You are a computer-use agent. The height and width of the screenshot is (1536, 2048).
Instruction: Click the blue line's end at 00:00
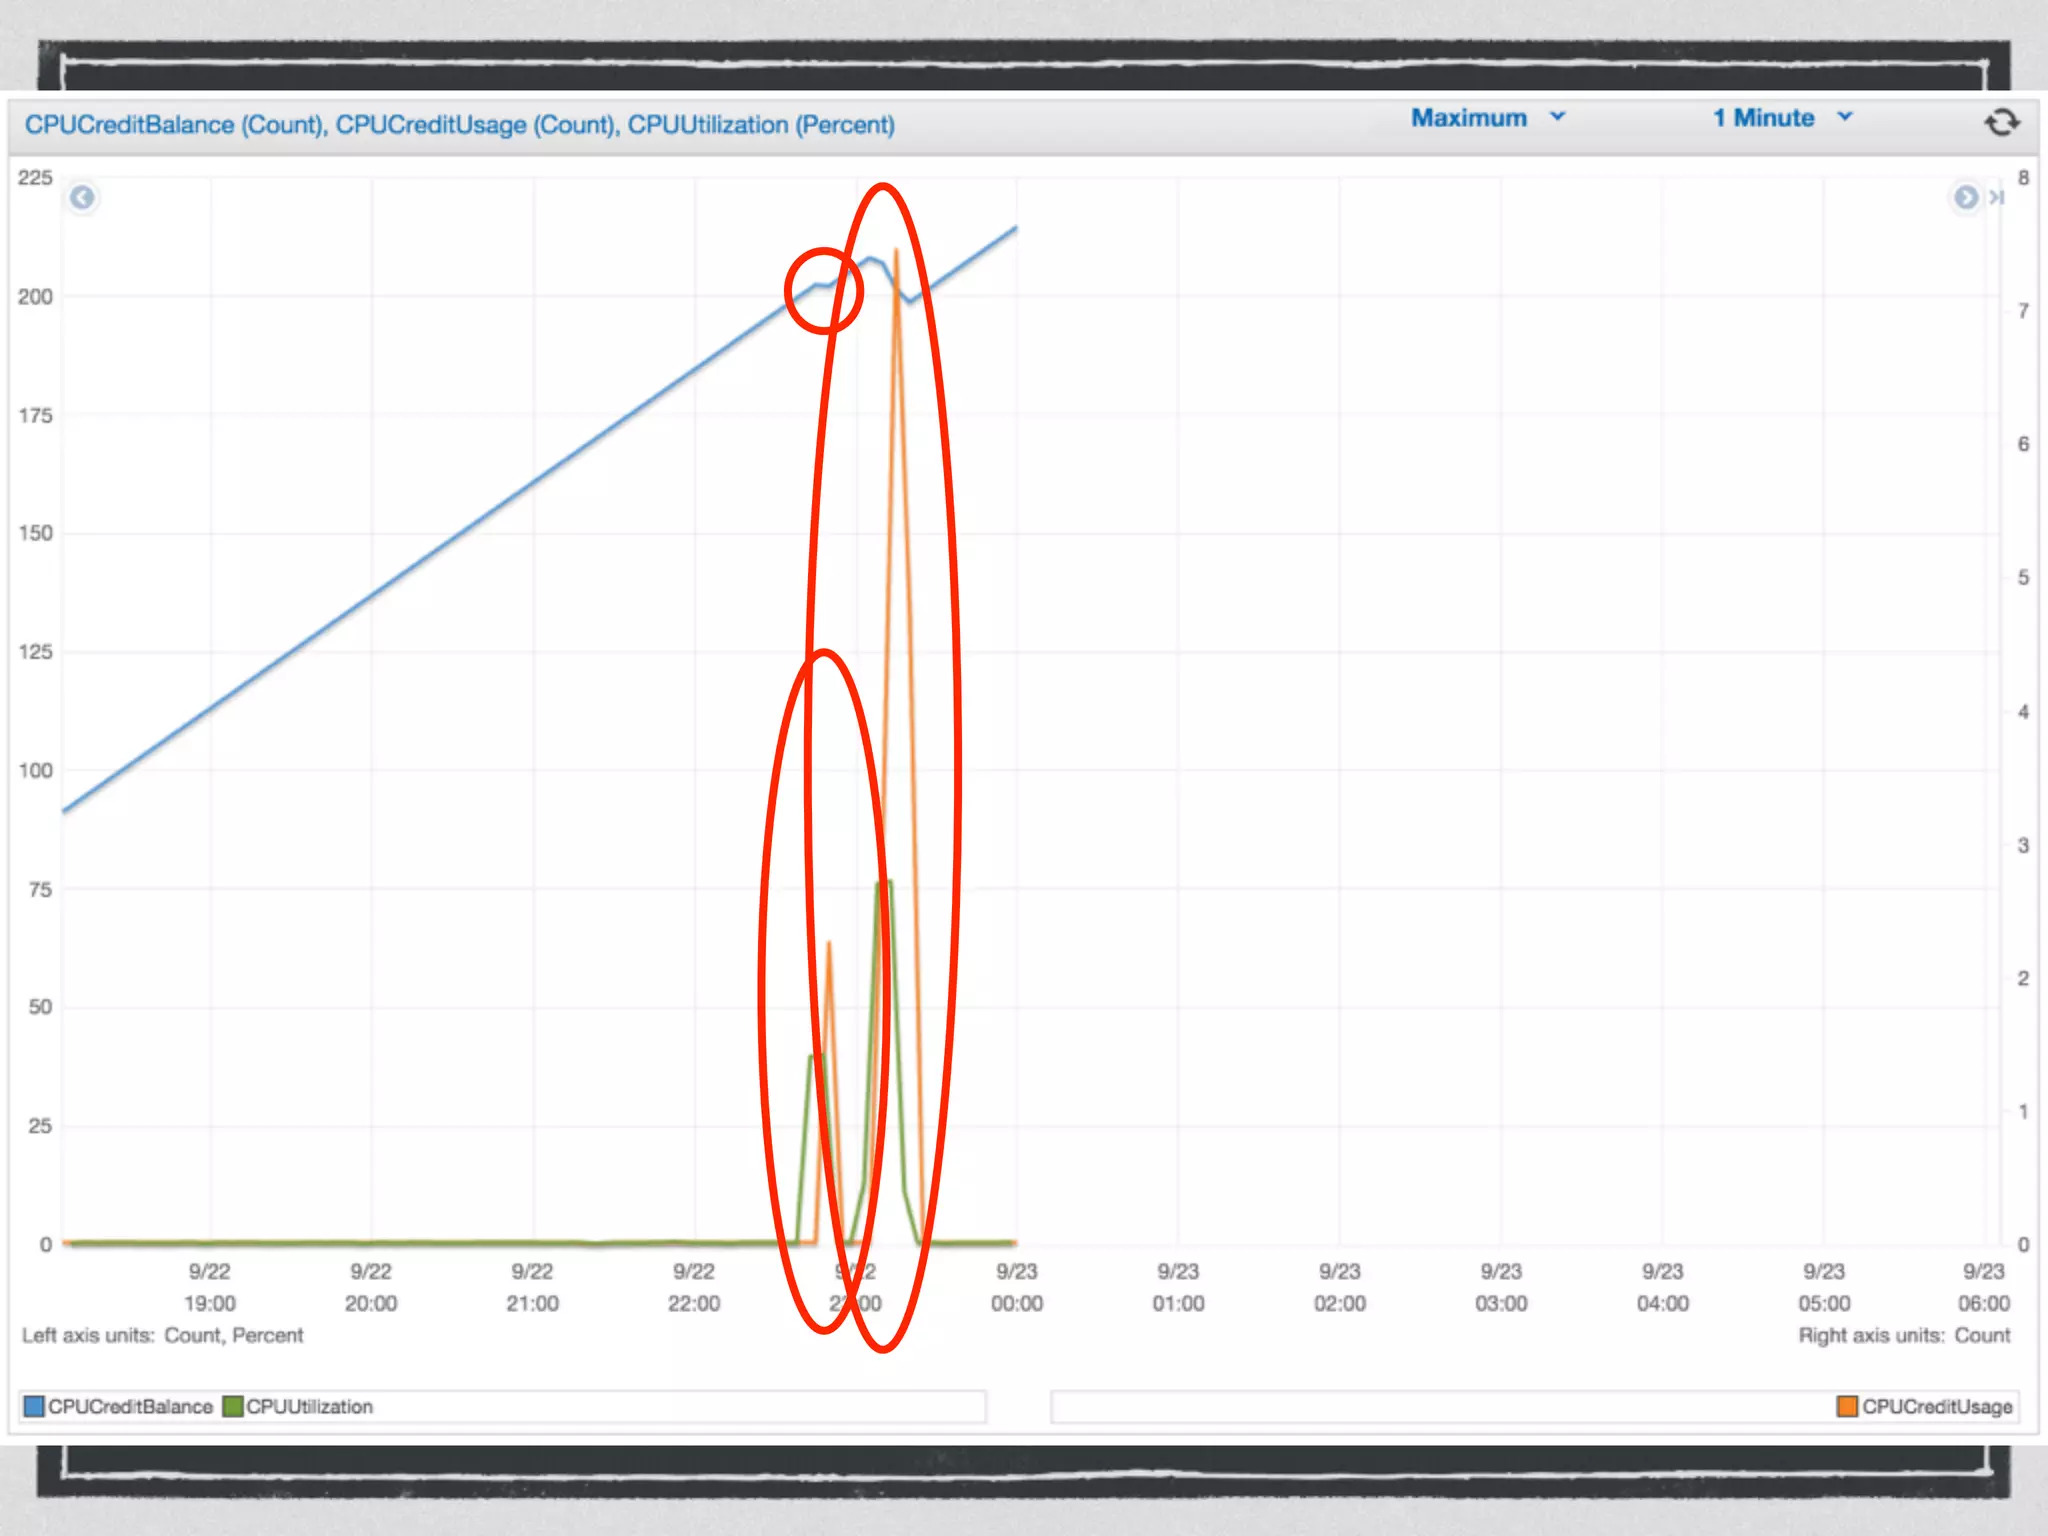pyautogui.click(x=1015, y=229)
